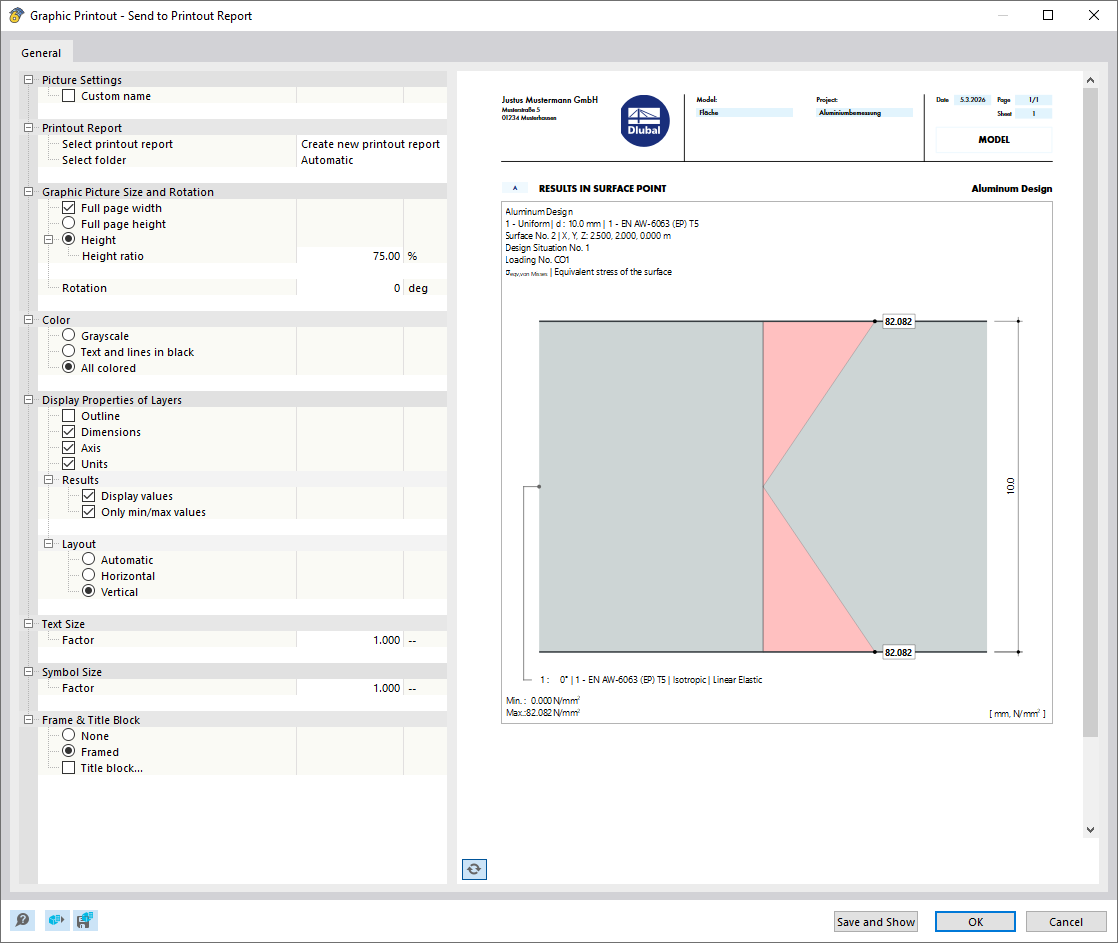Switch to the General tab
The image size is (1118, 943).
[x=41, y=52]
